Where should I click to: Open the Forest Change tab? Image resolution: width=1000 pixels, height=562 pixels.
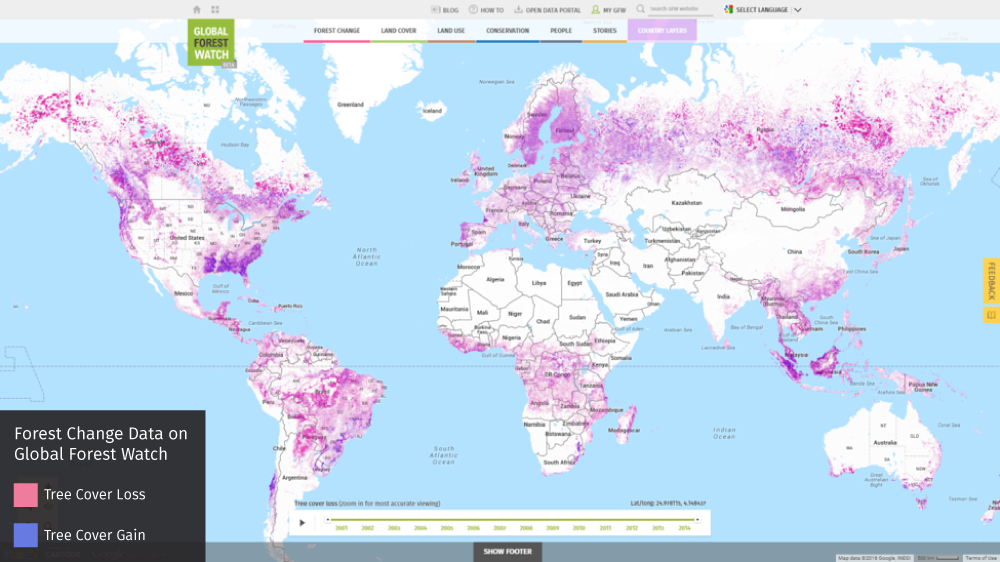pos(337,31)
